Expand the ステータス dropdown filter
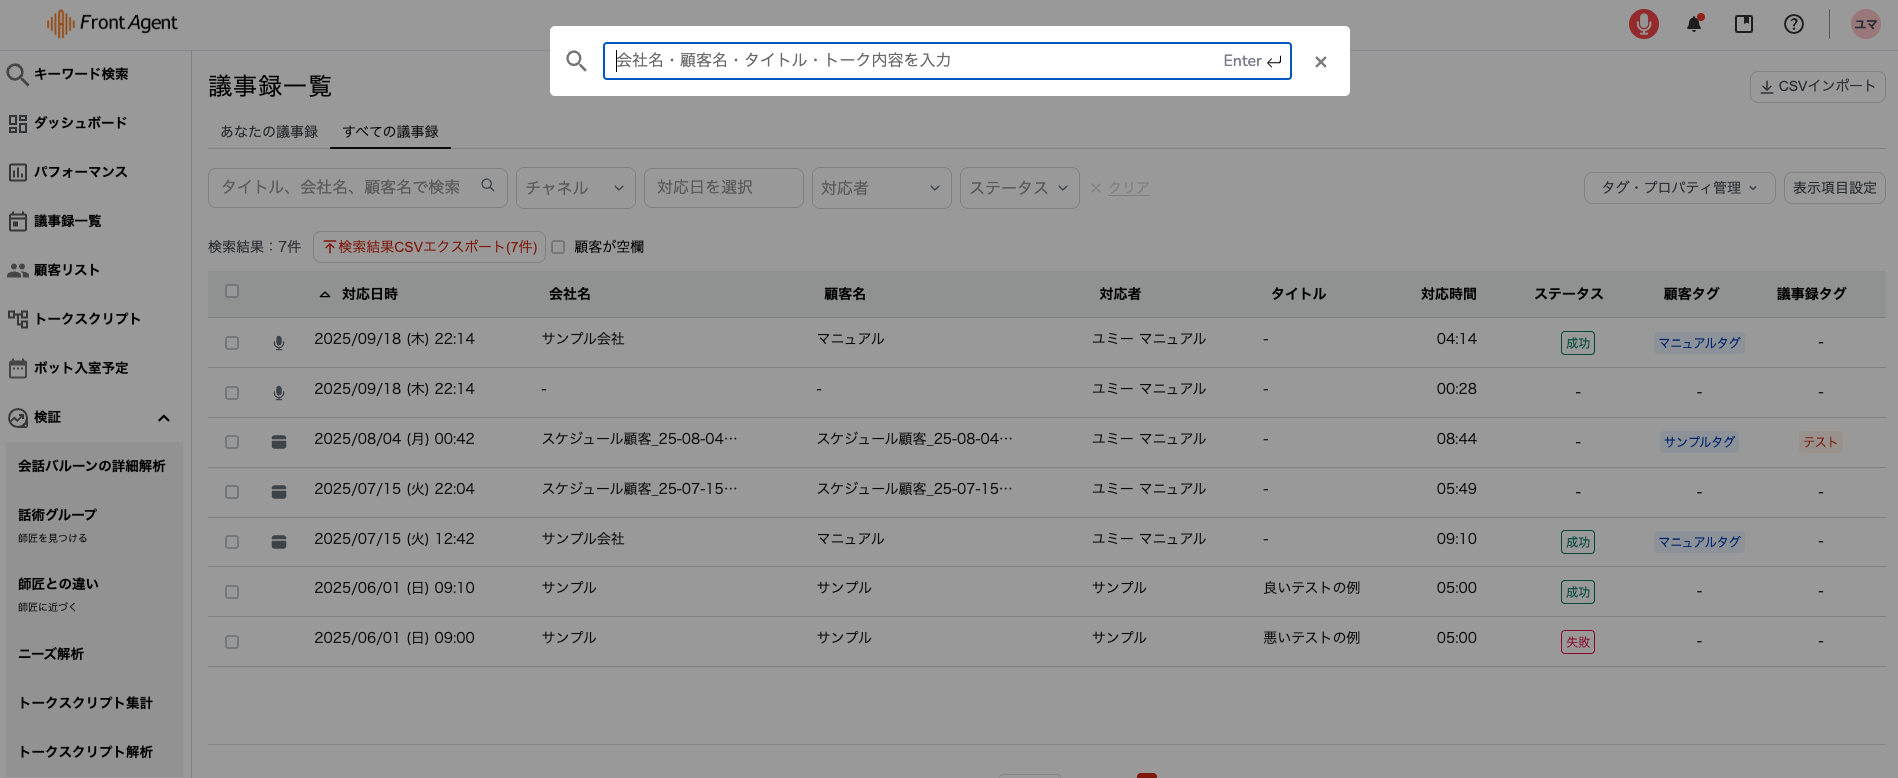 [1019, 188]
